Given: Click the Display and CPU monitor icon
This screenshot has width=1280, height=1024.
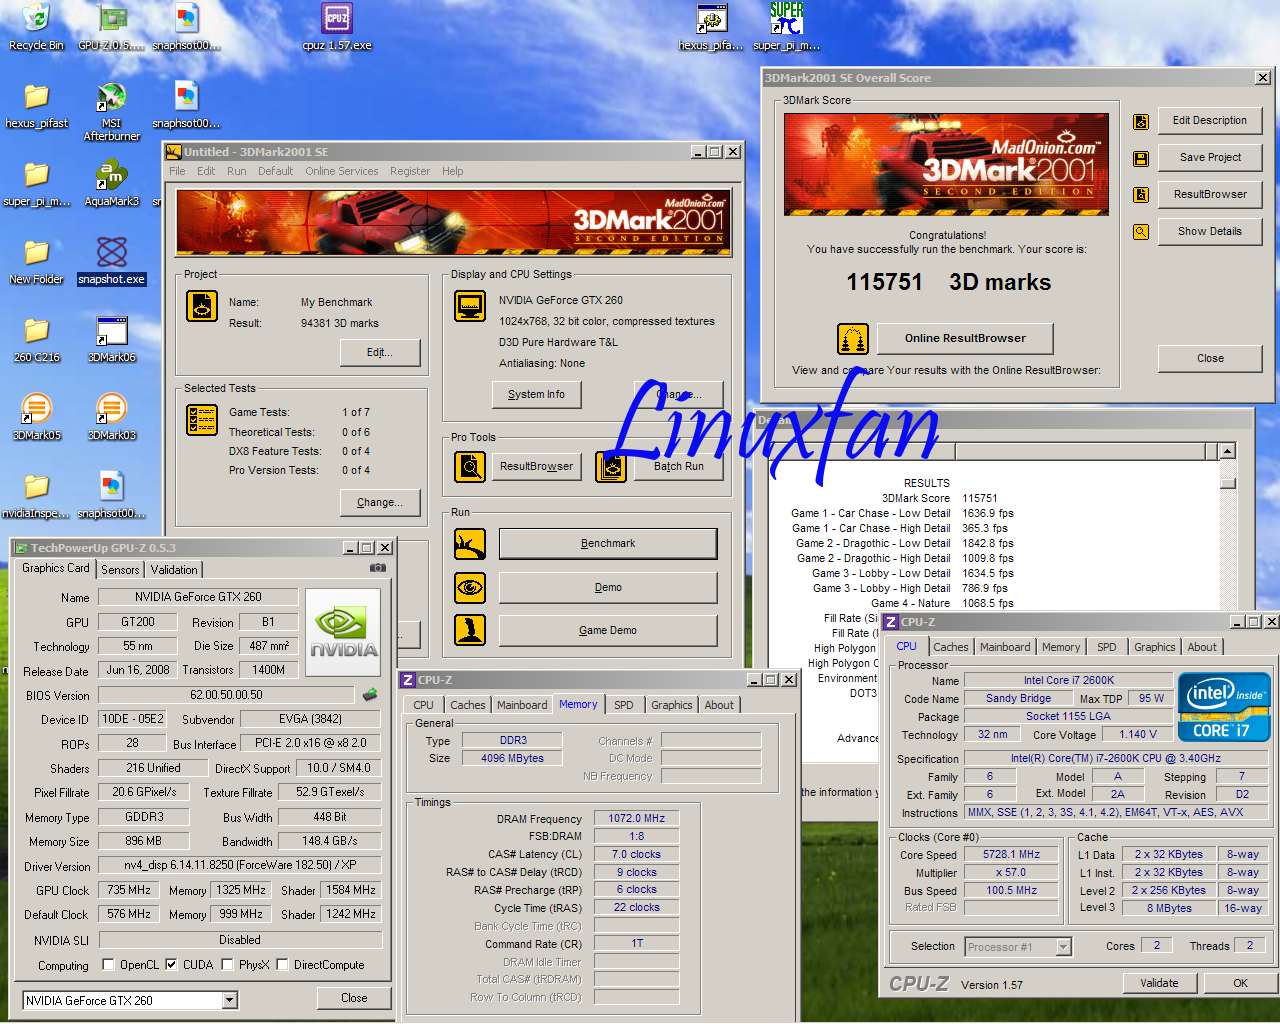Looking at the screenshot, I should click(x=470, y=306).
